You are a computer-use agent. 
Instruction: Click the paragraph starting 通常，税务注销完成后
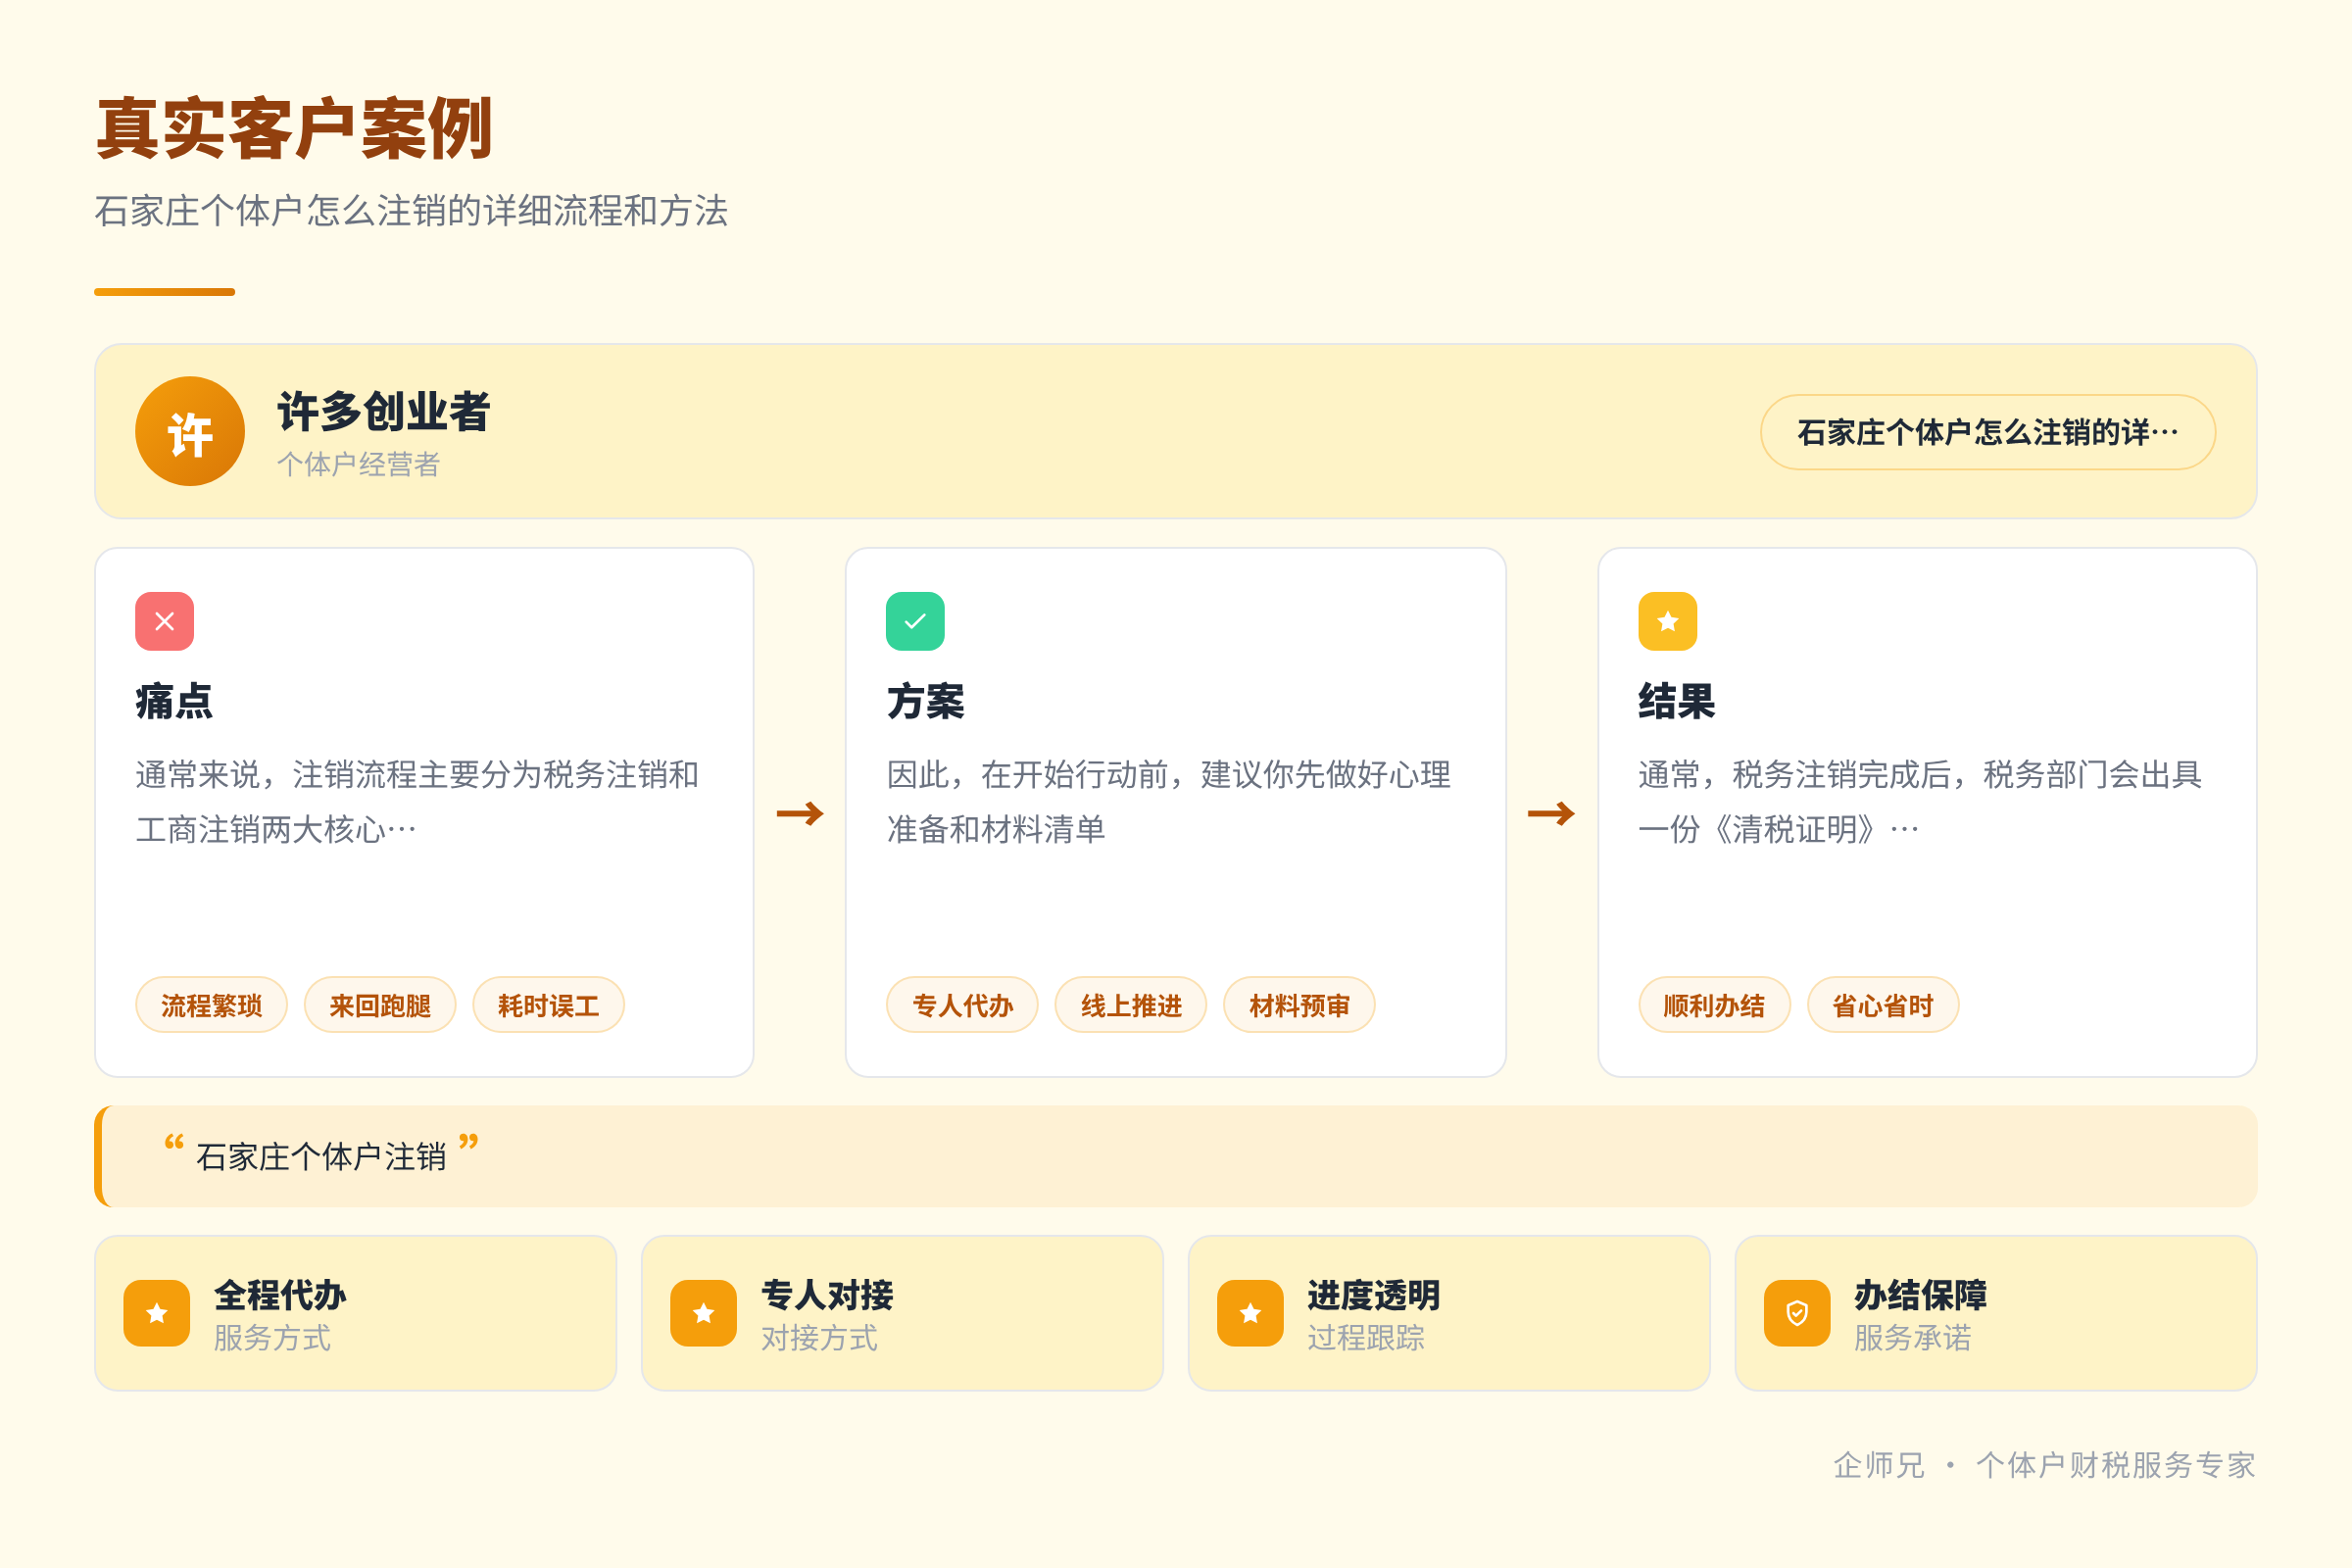click(x=1920, y=802)
